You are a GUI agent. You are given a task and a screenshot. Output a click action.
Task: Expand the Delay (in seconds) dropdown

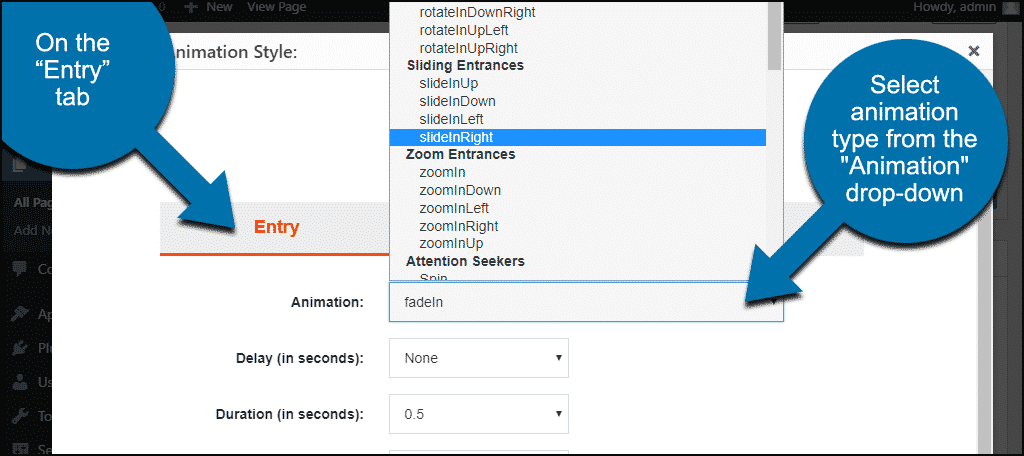(479, 358)
